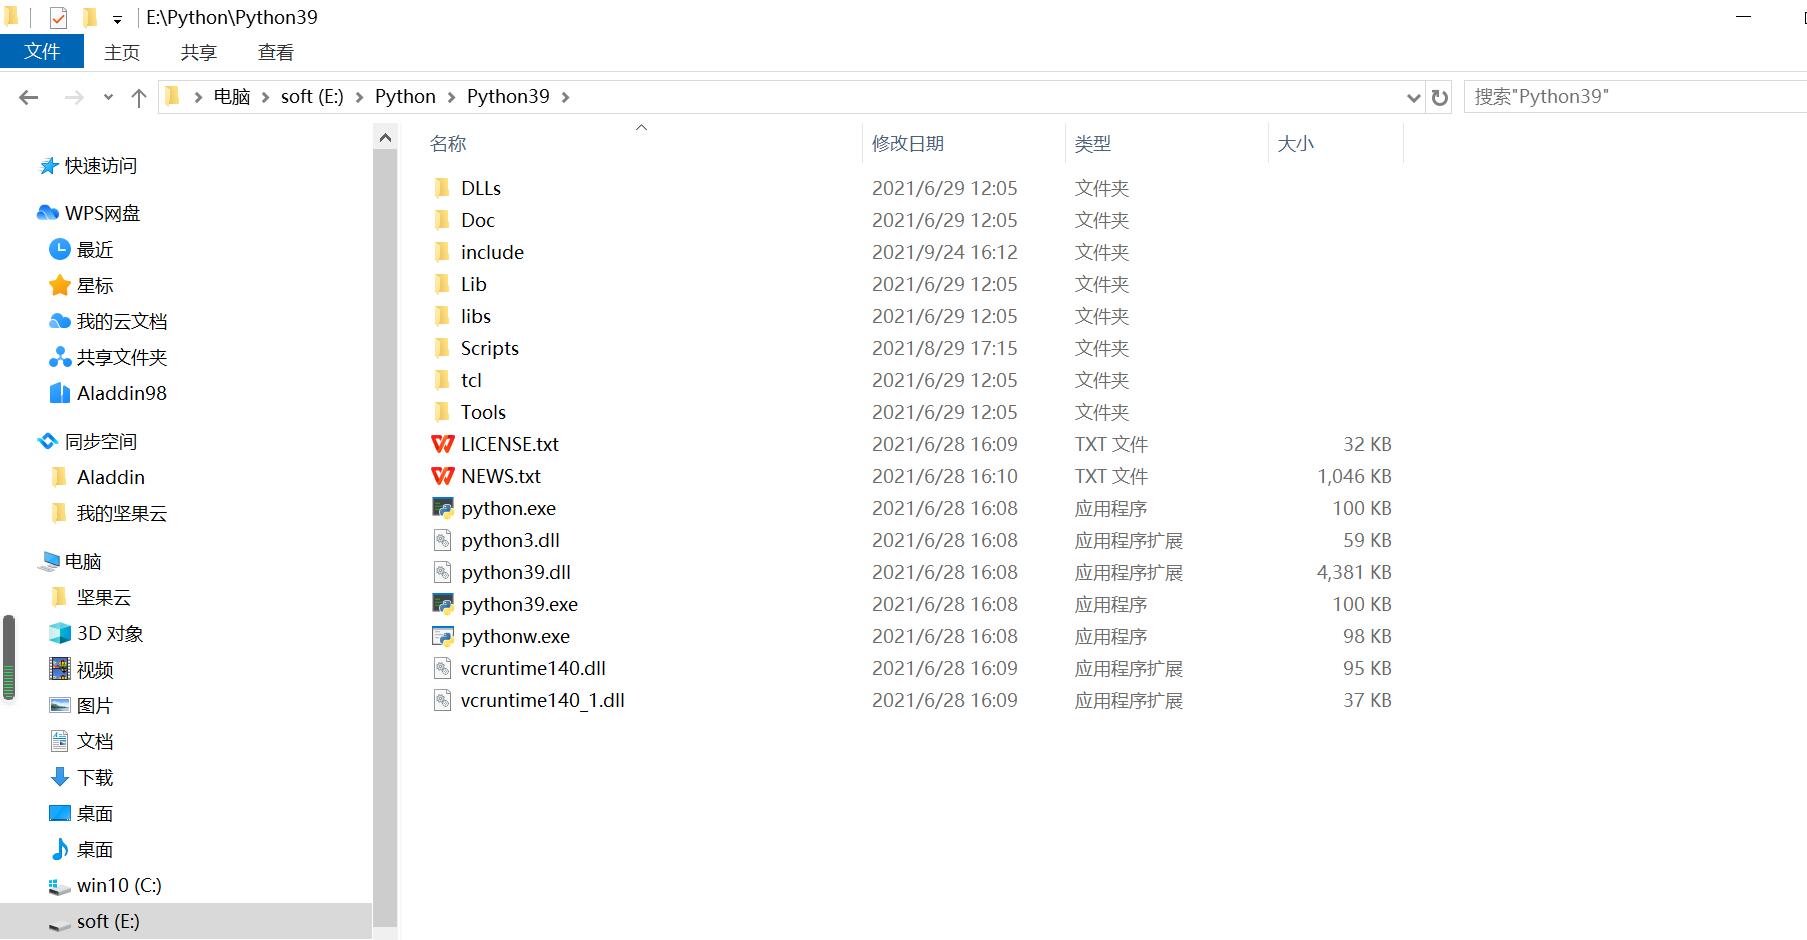Click the vcruntime140.dll file icon

click(x=442, y=668)
